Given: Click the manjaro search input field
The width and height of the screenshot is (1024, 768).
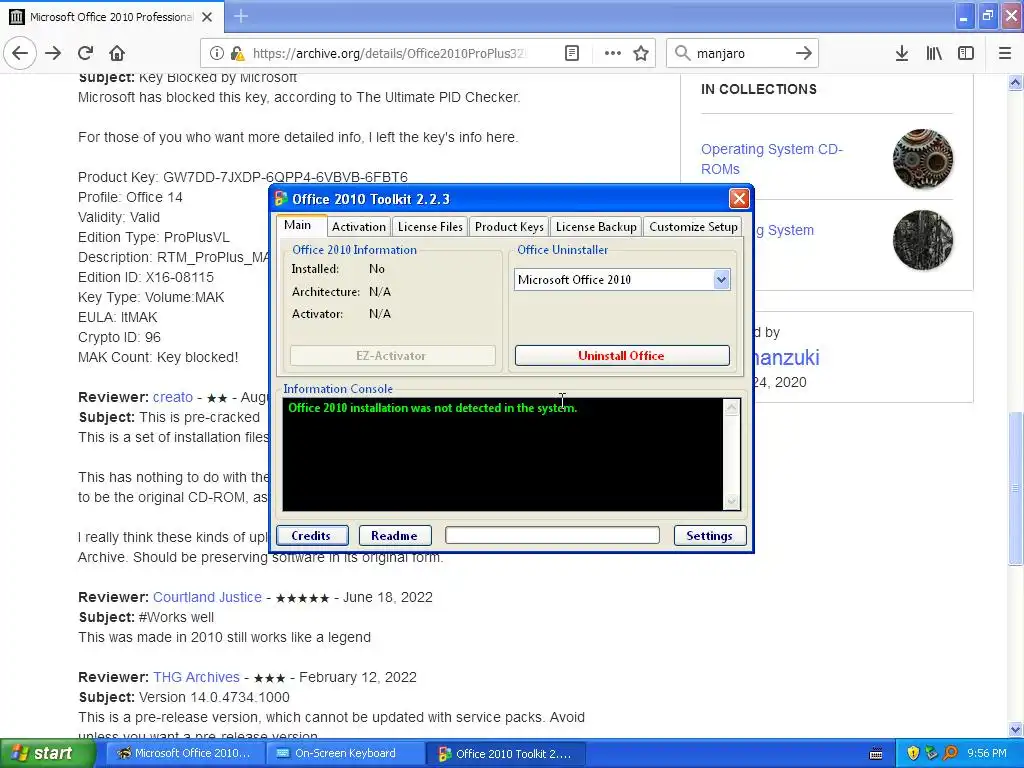Looking at the screenshot, I should click(741, 54).
